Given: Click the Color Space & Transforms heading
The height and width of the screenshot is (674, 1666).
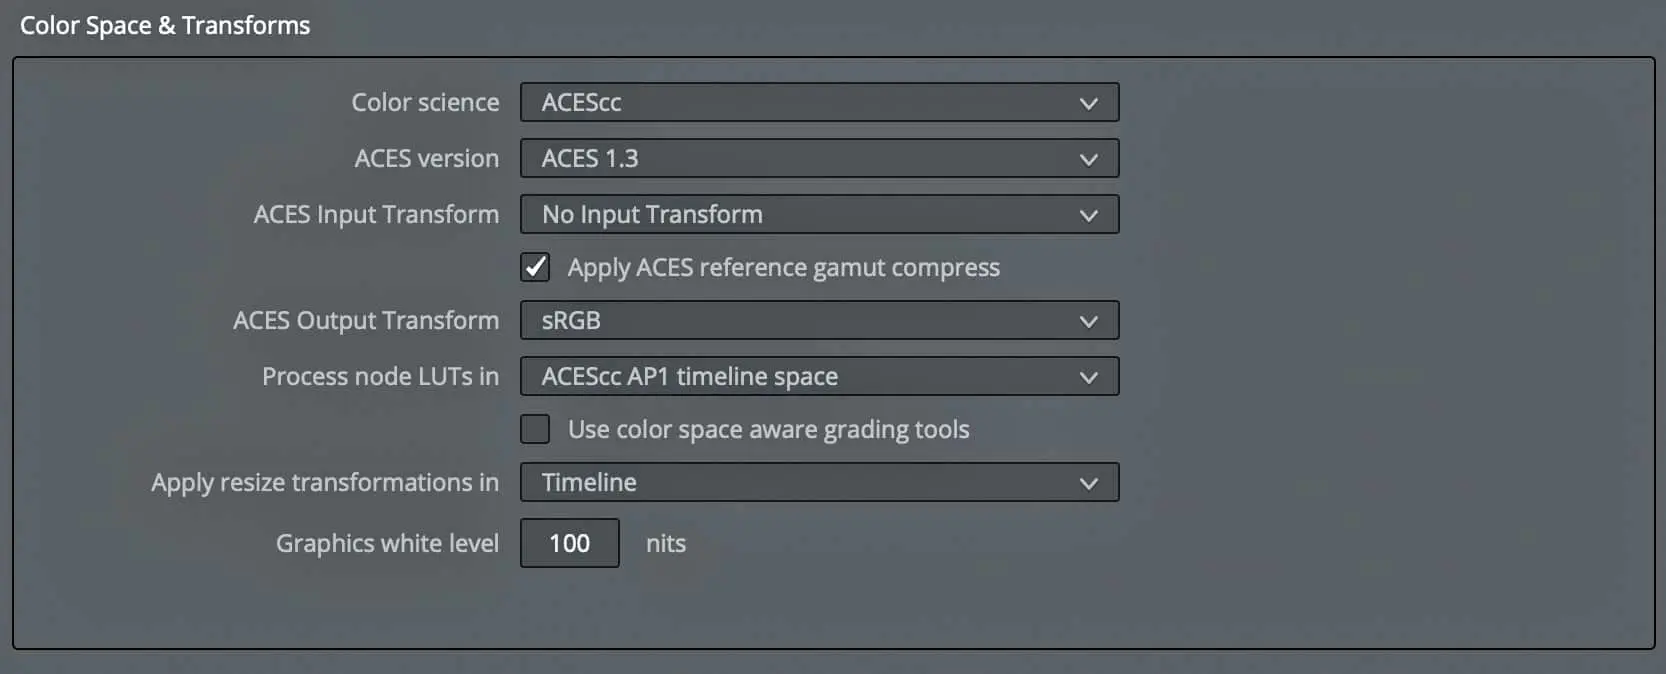Looking at the screenshot, I should pos(165,26).
